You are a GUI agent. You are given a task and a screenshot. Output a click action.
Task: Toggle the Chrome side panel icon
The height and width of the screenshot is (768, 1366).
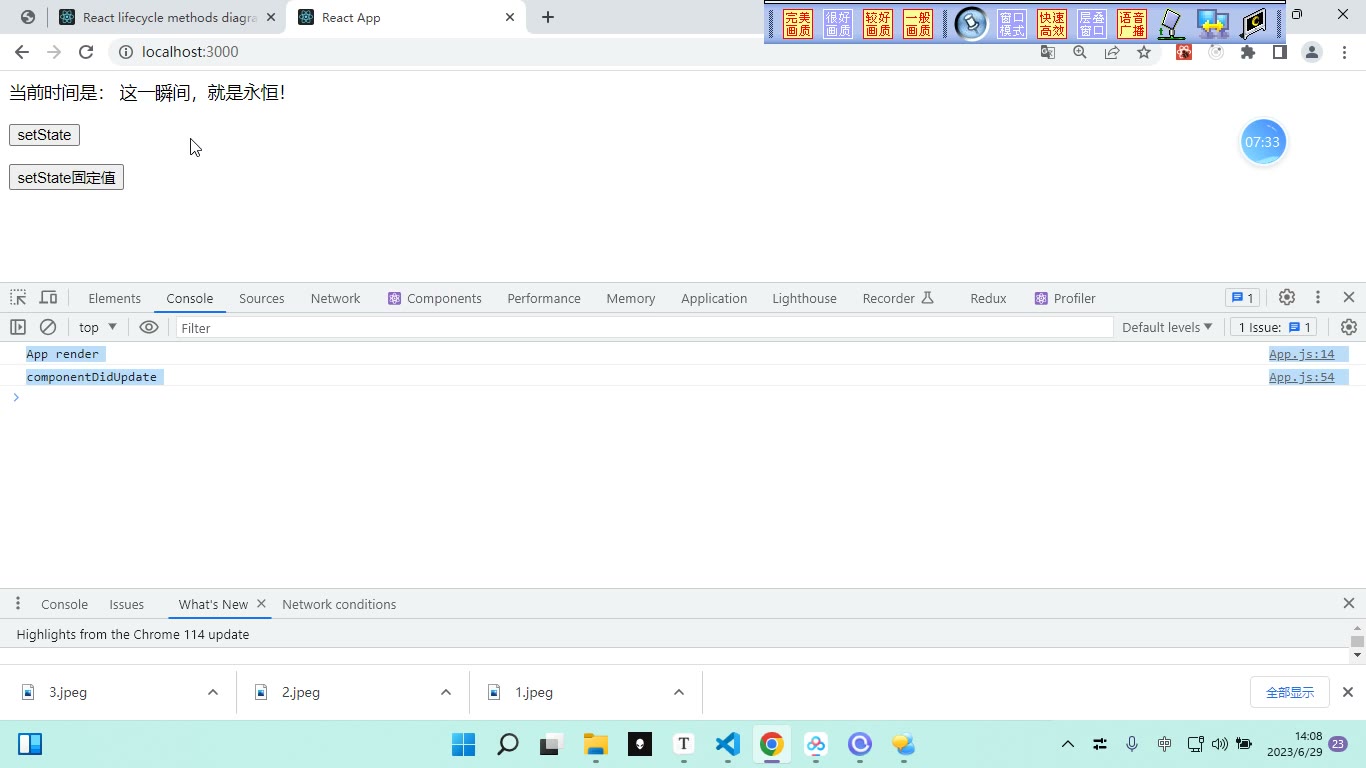point(1279,52)
